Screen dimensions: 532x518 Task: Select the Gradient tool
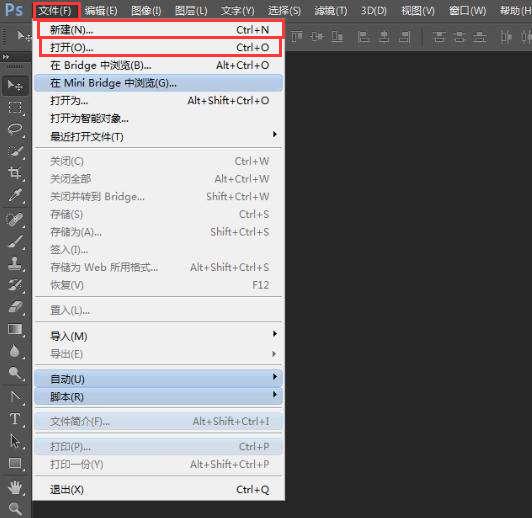[15, 329]
